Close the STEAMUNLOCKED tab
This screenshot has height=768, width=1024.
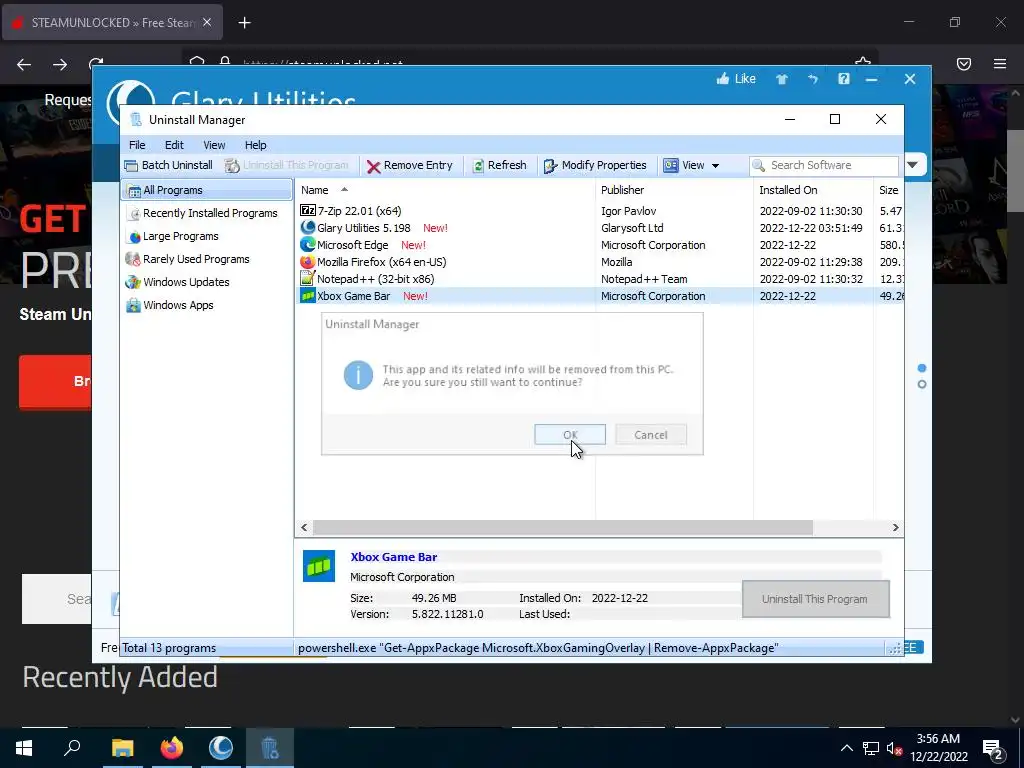click(207, 22)
